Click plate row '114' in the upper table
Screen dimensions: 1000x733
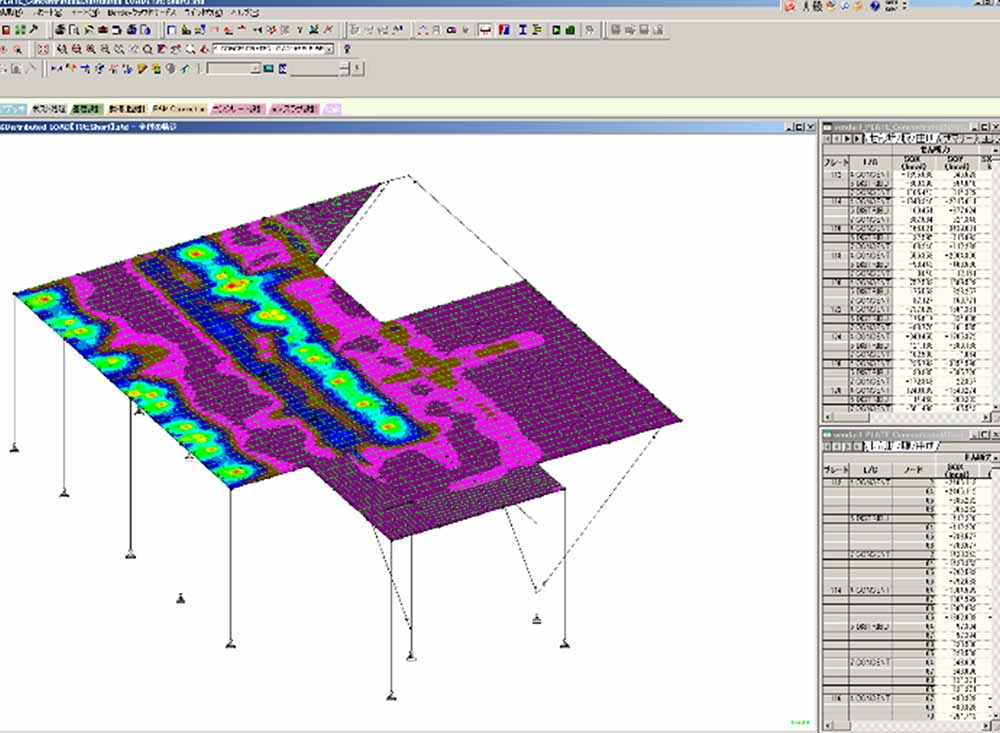point(835,201)
